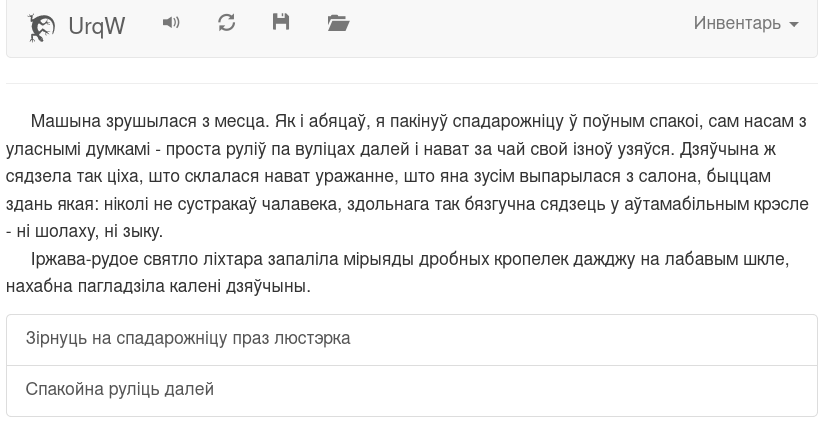Click the phrase "здань якая" in the story
The image size is (824, 426).
point(49,204)
